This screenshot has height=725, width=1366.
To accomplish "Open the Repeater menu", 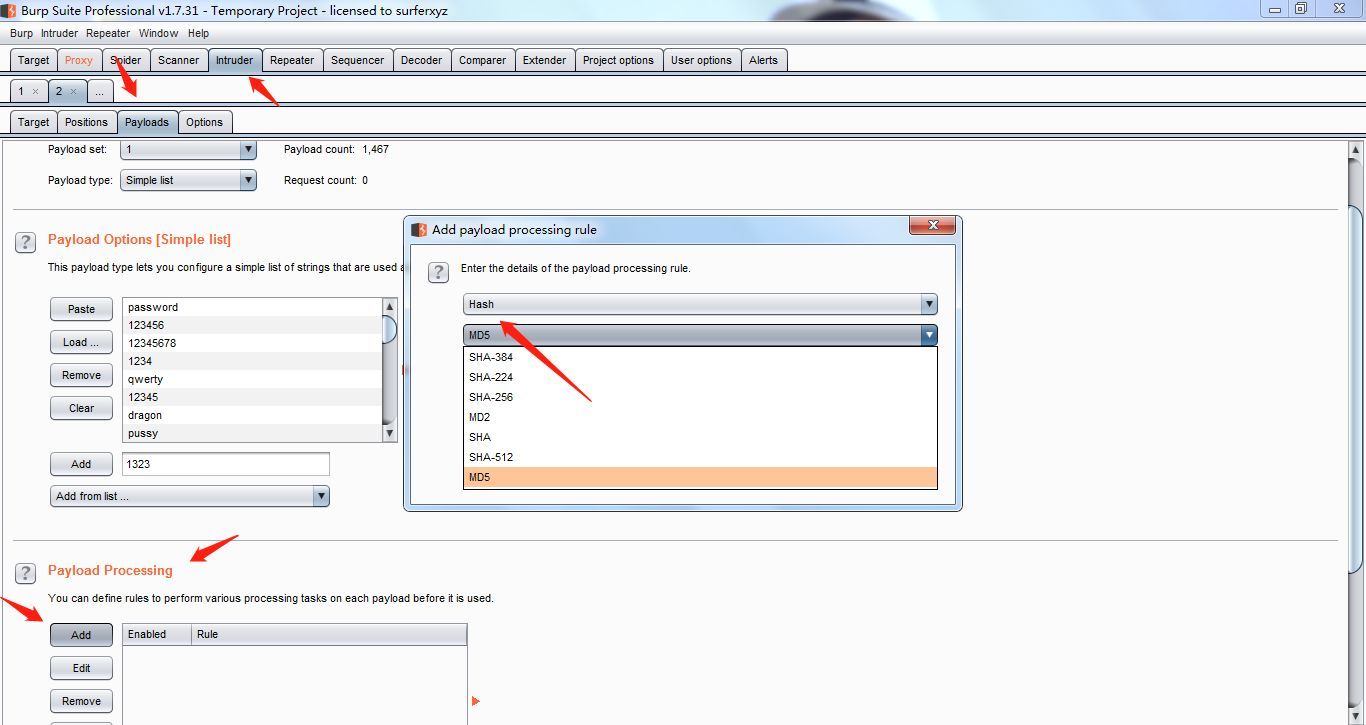I will tap(108, 33).
